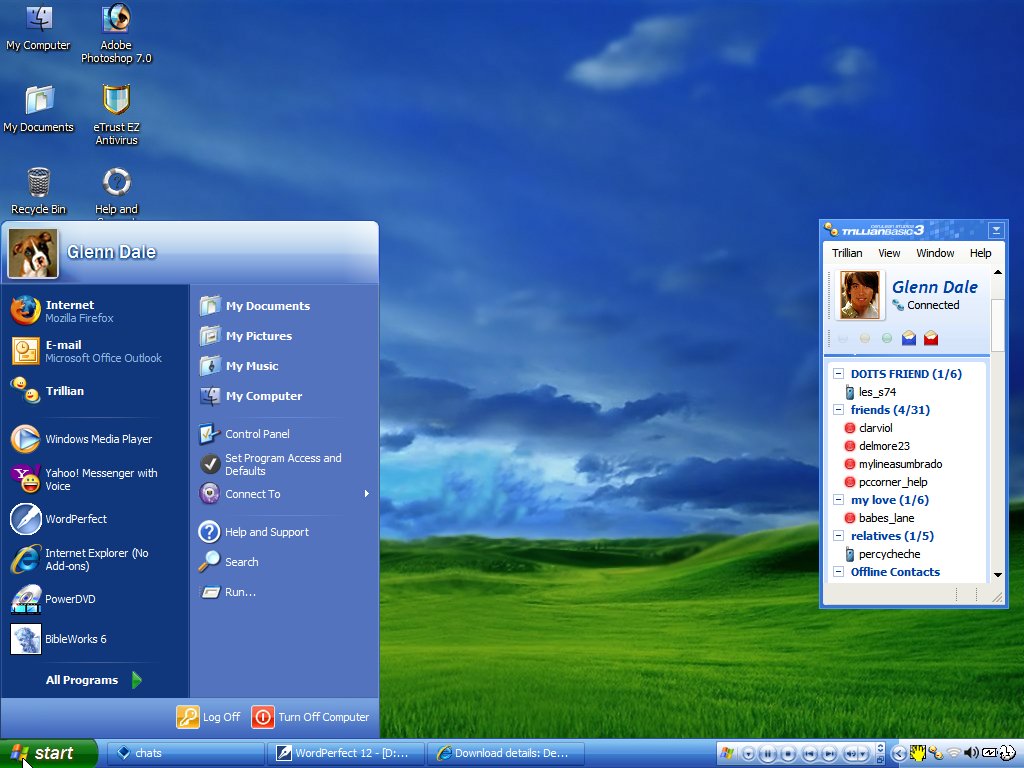Collapse the friends (4/31) group

coord(839,409)
